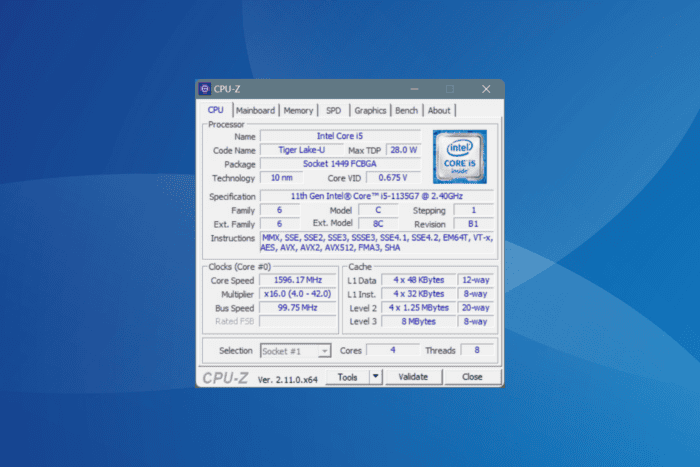Click the CPU-Z app icon in title bar
This screenshot has width=700, height=467.
pyautogui.click(x=205, y=89)
